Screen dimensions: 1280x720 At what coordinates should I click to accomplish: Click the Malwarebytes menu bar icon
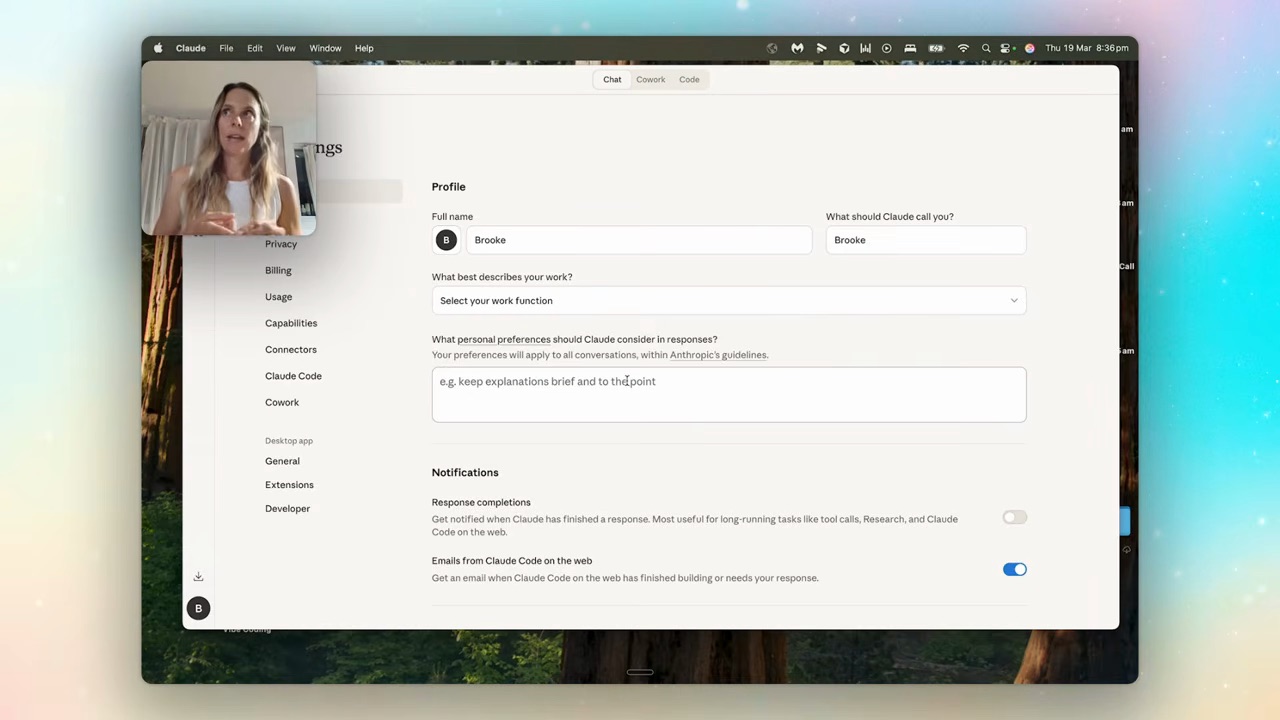[797, 48]
